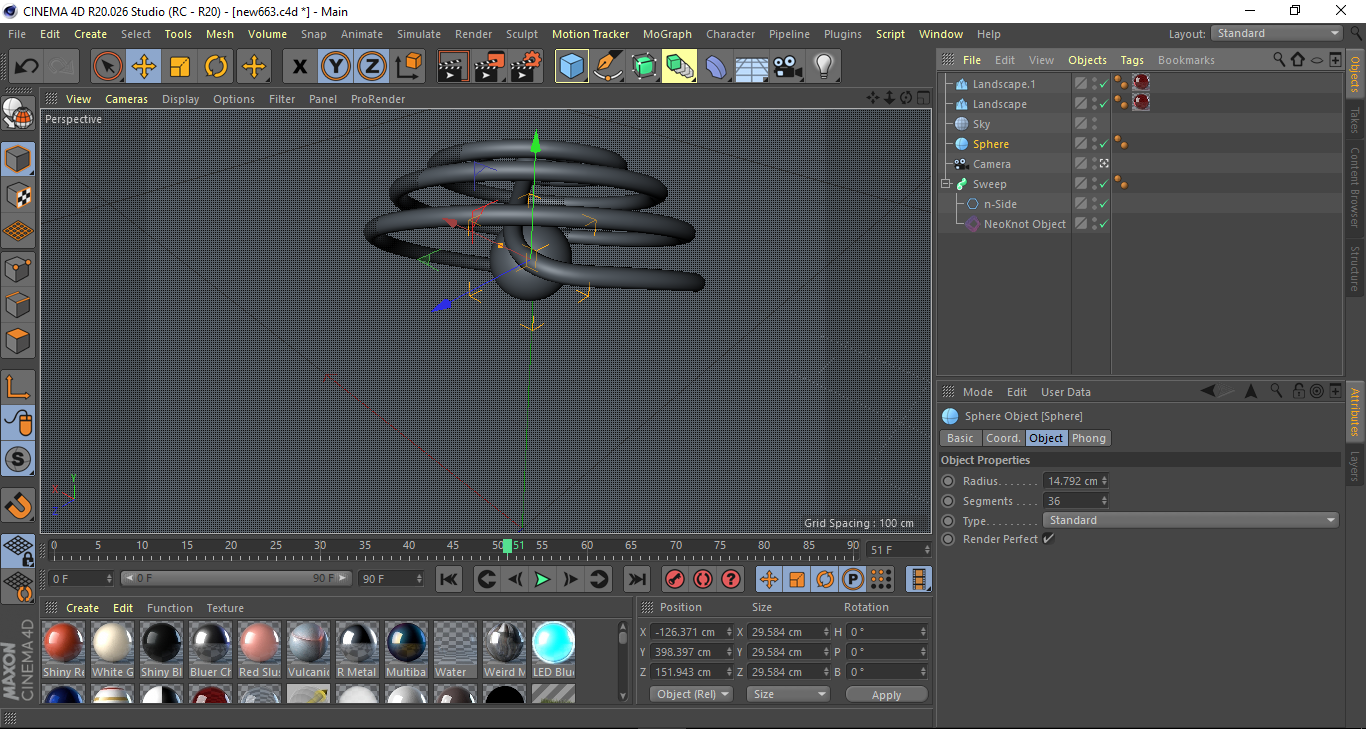Activate the Scale tool
This screenshot has width=1366, height=729.
(x=180, y=67)
